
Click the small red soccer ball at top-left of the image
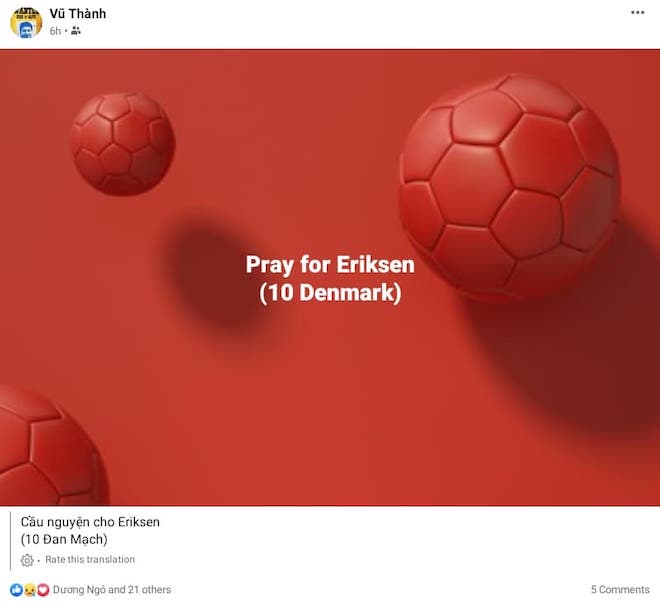[123, 144]
